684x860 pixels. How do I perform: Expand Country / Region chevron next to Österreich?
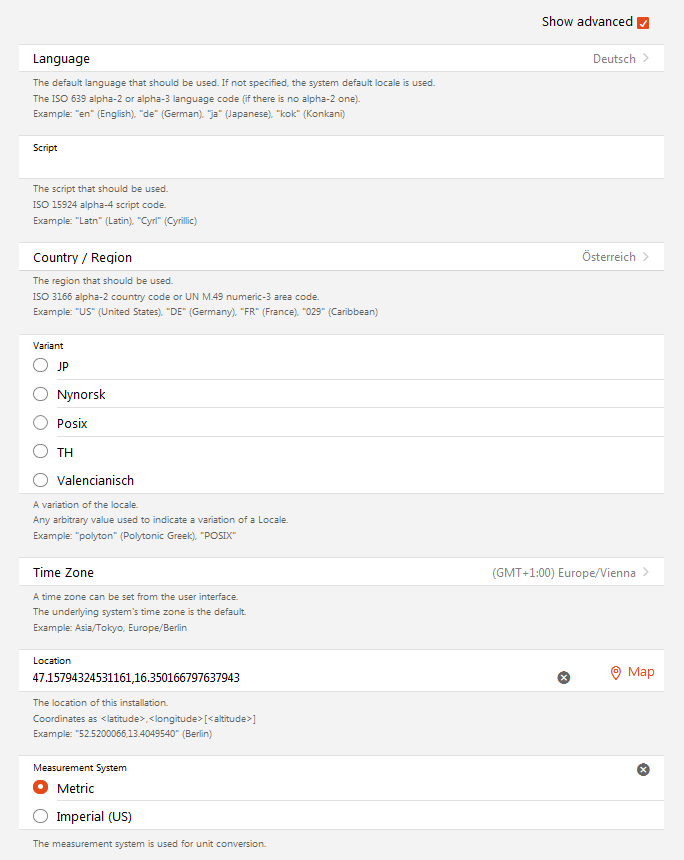coord(646,257)
